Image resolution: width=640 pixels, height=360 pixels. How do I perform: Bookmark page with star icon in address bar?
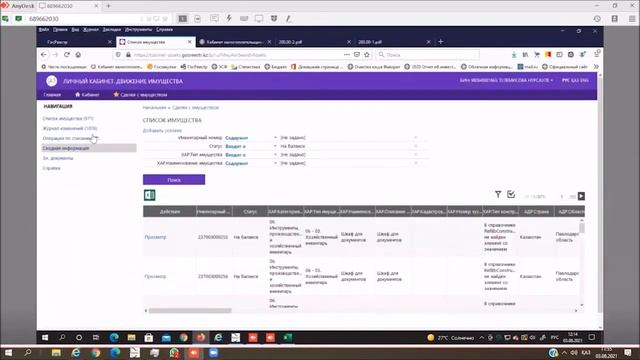tap(367, 55)
